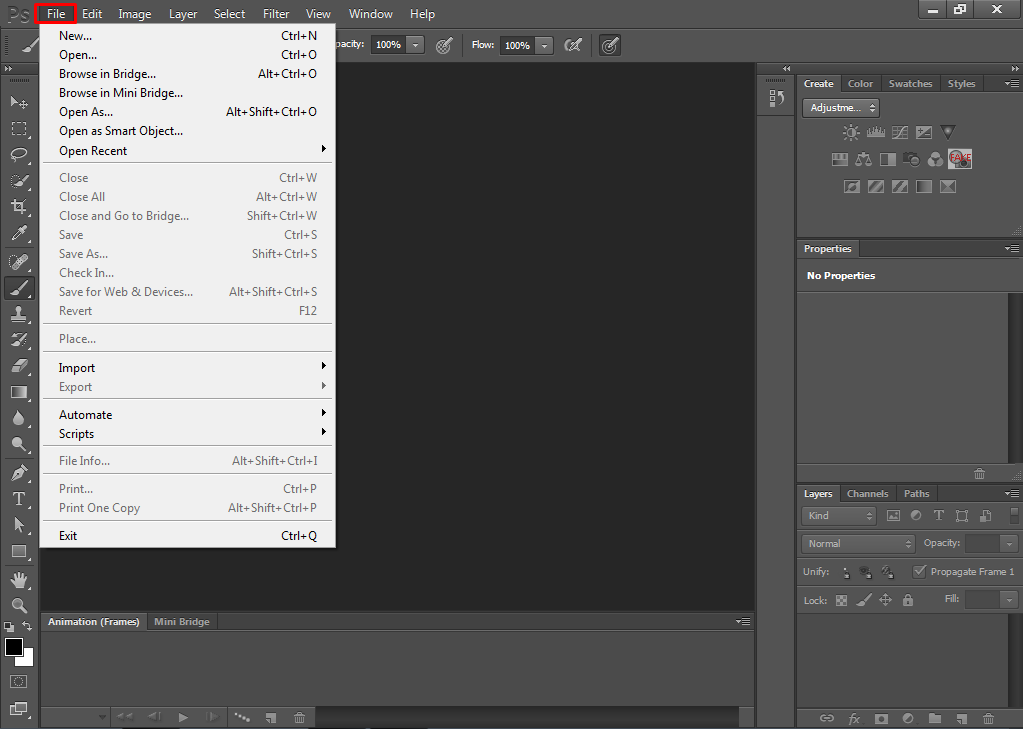Toggle Propagate Frame 1 checkbox
The image size is (1023, 729).
(919, 571)
